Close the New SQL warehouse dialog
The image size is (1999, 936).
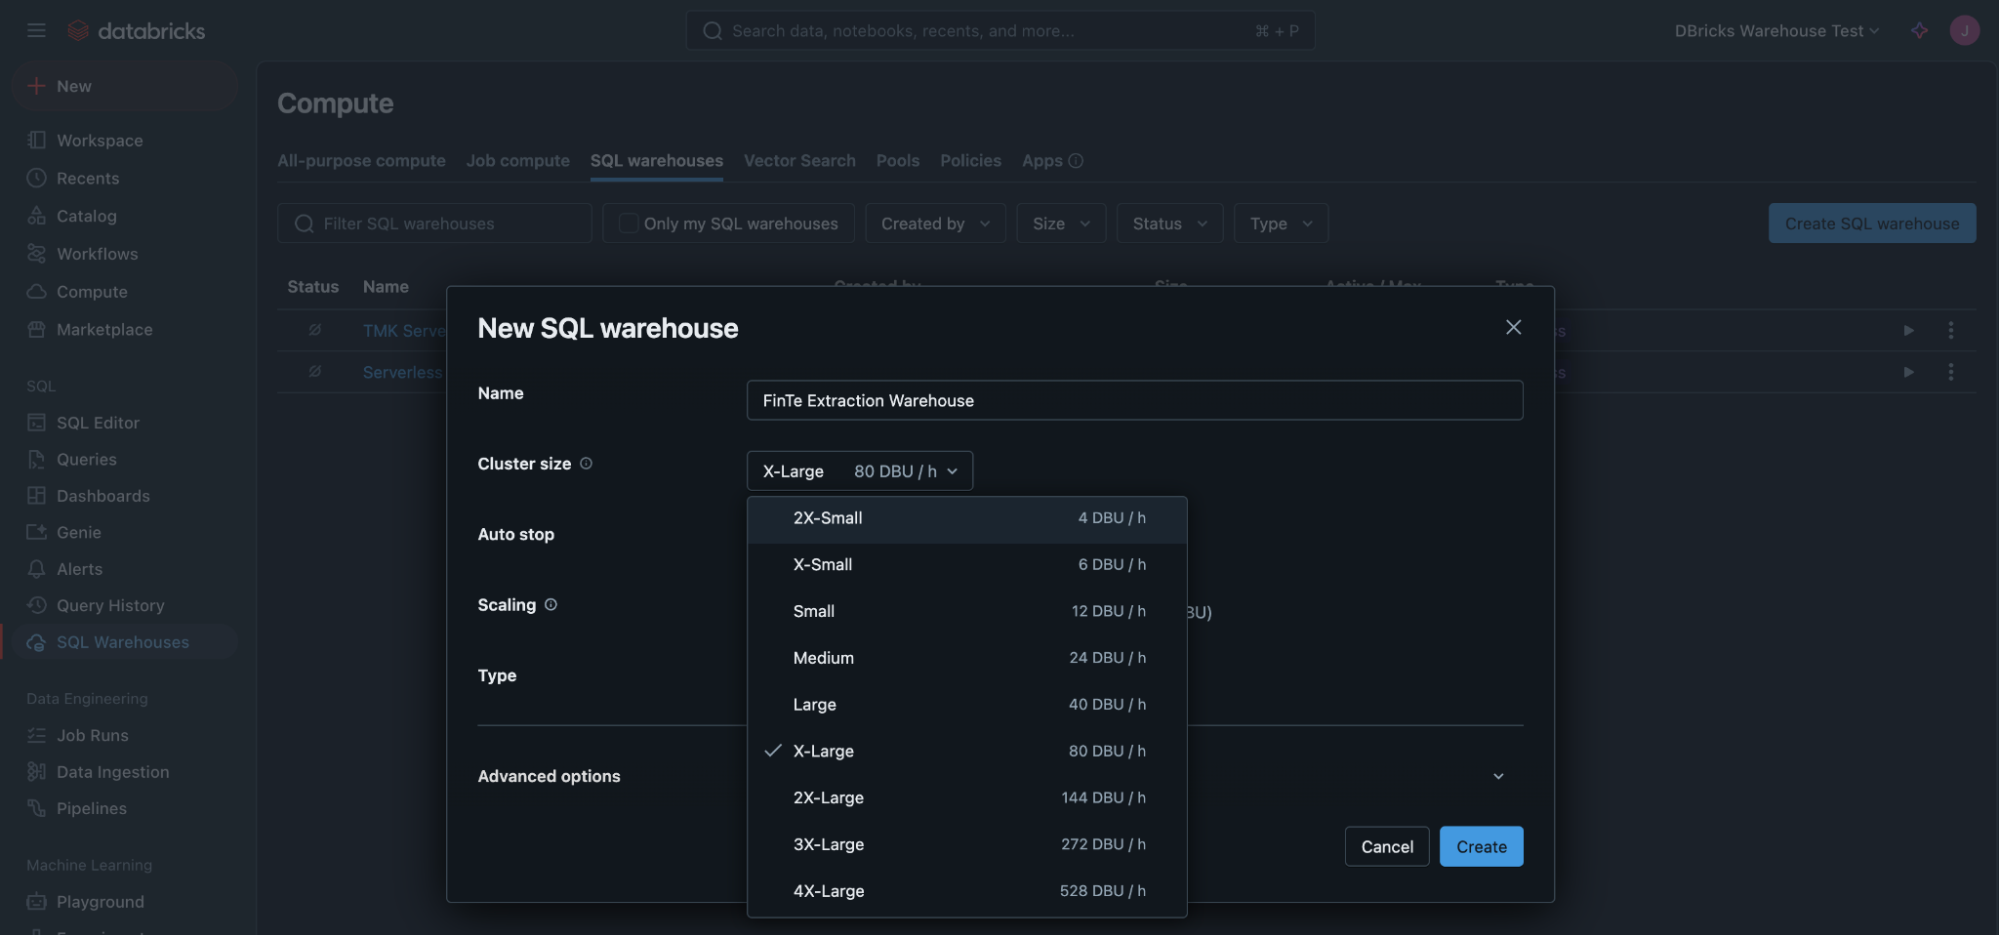1513,327
